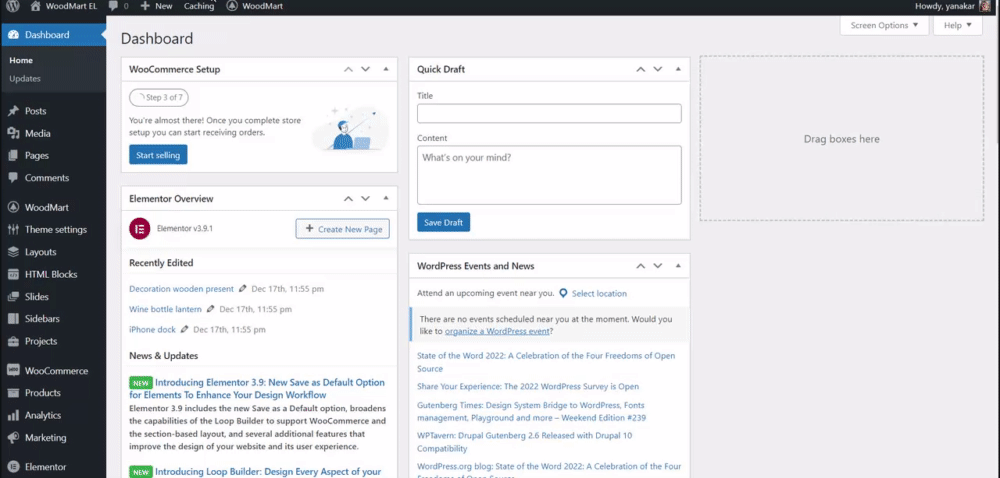Image resolution: width=1000 pixels, height=478 pixels.
Task: Collapse the Quick Draft panel
Action: coord(678,69)
